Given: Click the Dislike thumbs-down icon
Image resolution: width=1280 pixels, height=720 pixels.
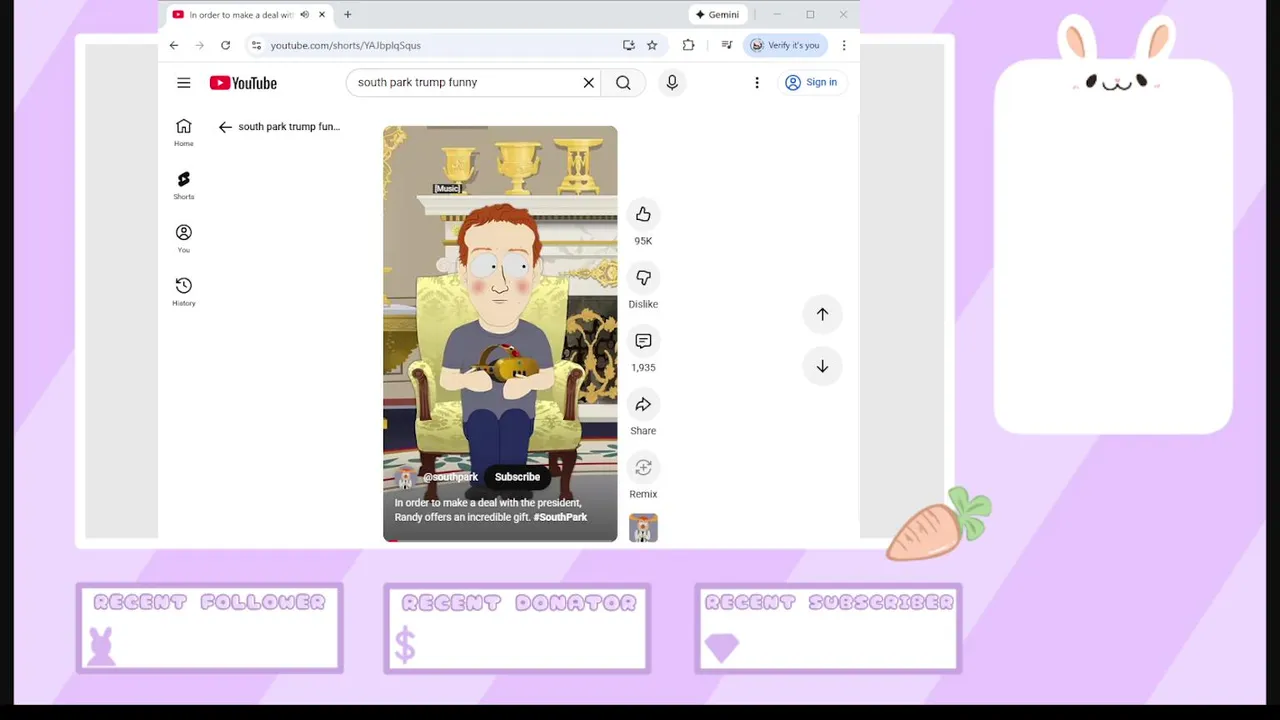Looking at the screenshot, I should pos(643,278).
